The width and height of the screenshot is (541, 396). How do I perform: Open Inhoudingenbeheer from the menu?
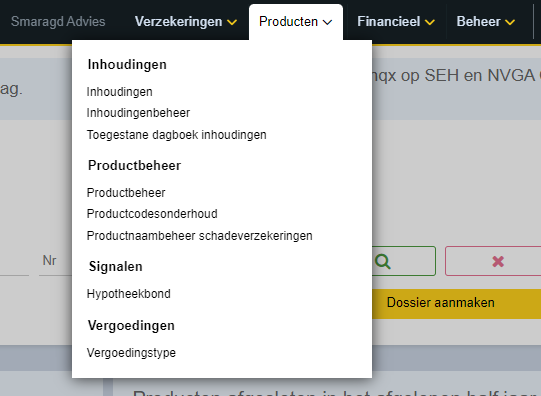tap(138, 113)
